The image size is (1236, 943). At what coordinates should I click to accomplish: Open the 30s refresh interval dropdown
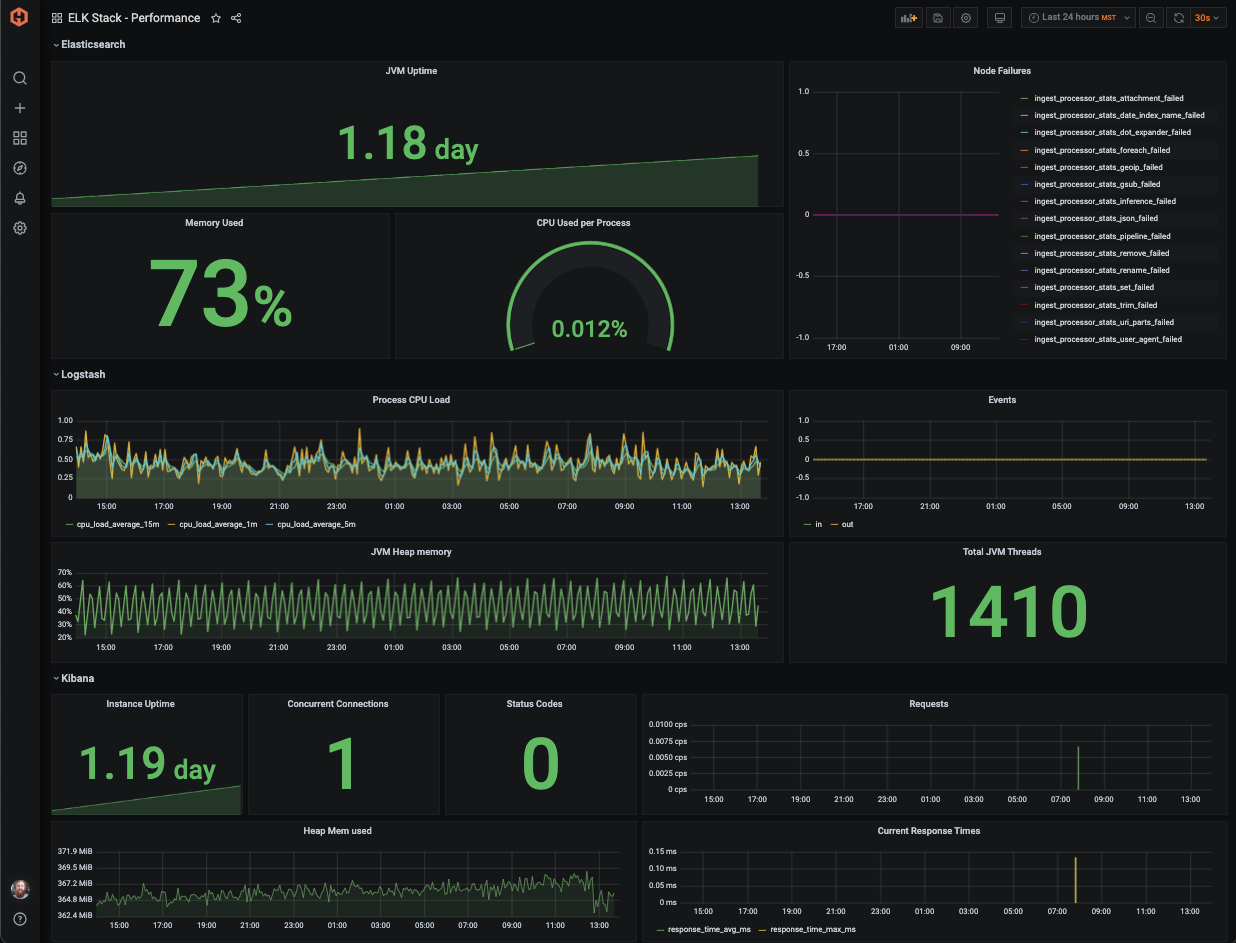tap(1208, 18)
